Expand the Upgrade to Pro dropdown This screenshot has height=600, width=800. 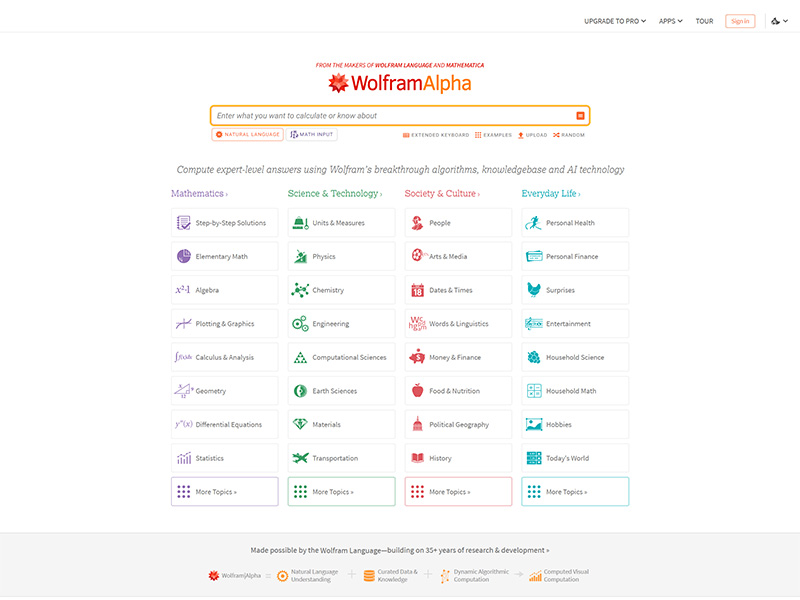point(616,20)
